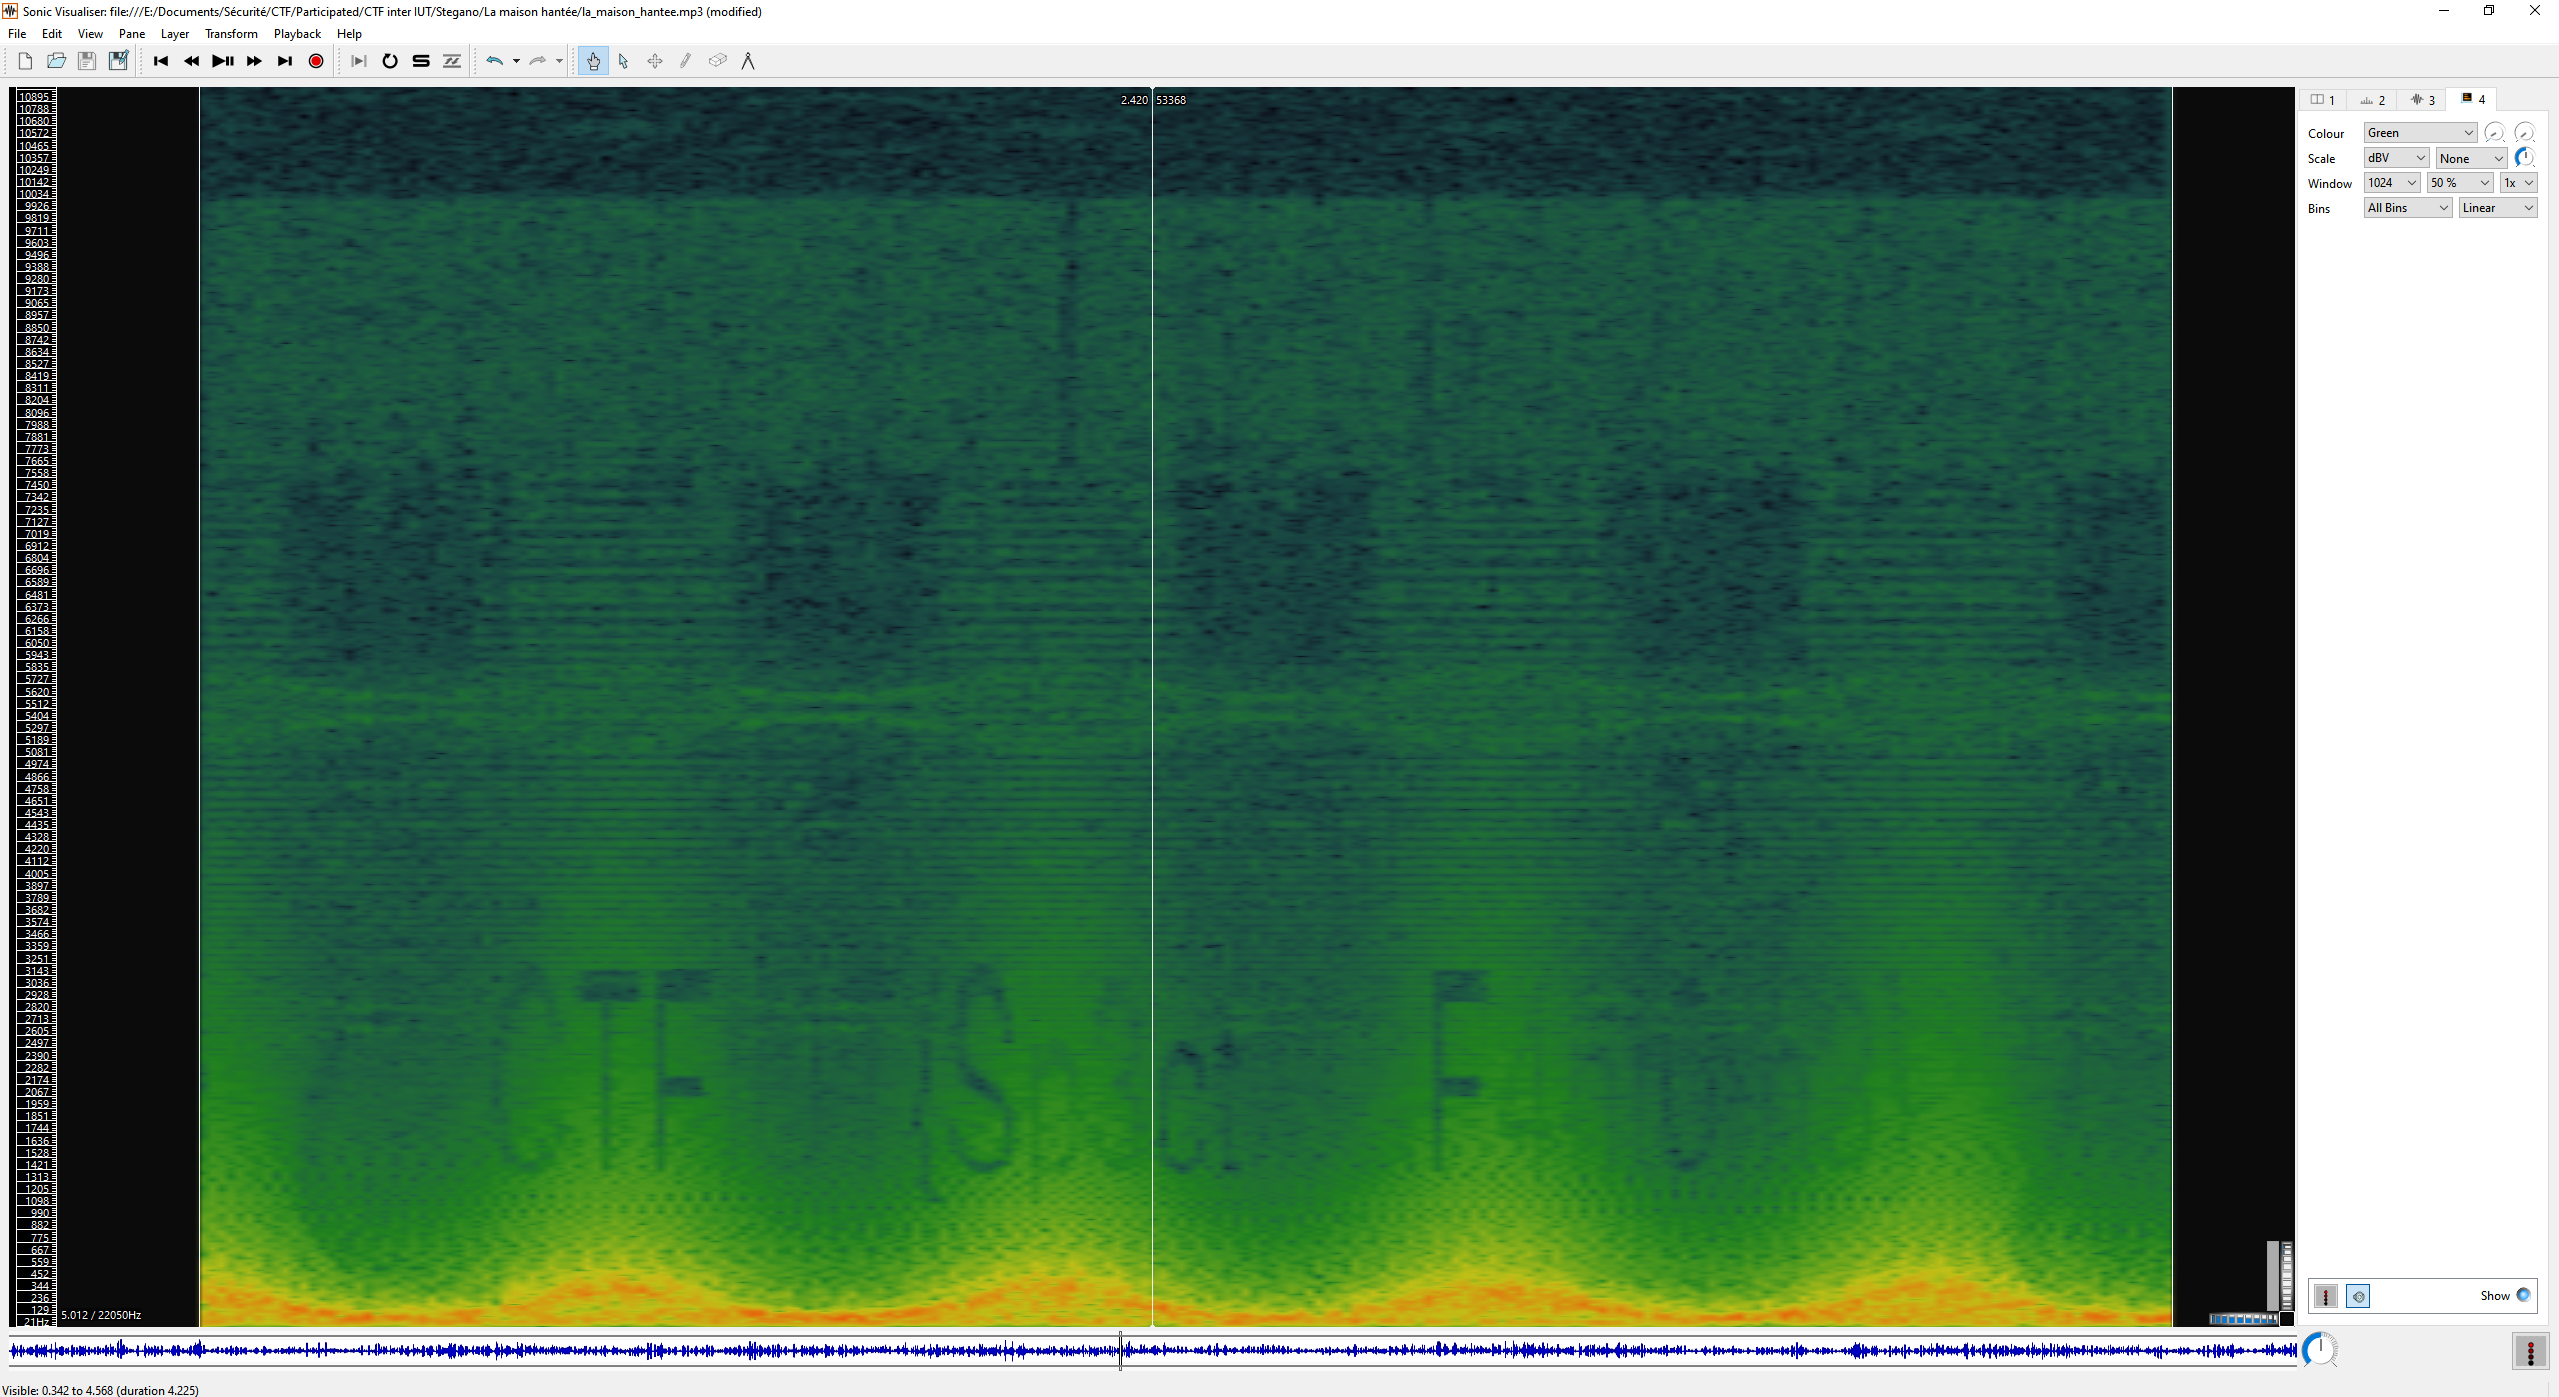
Task: Select the Navigate hand tool
Action: (593, 61)
